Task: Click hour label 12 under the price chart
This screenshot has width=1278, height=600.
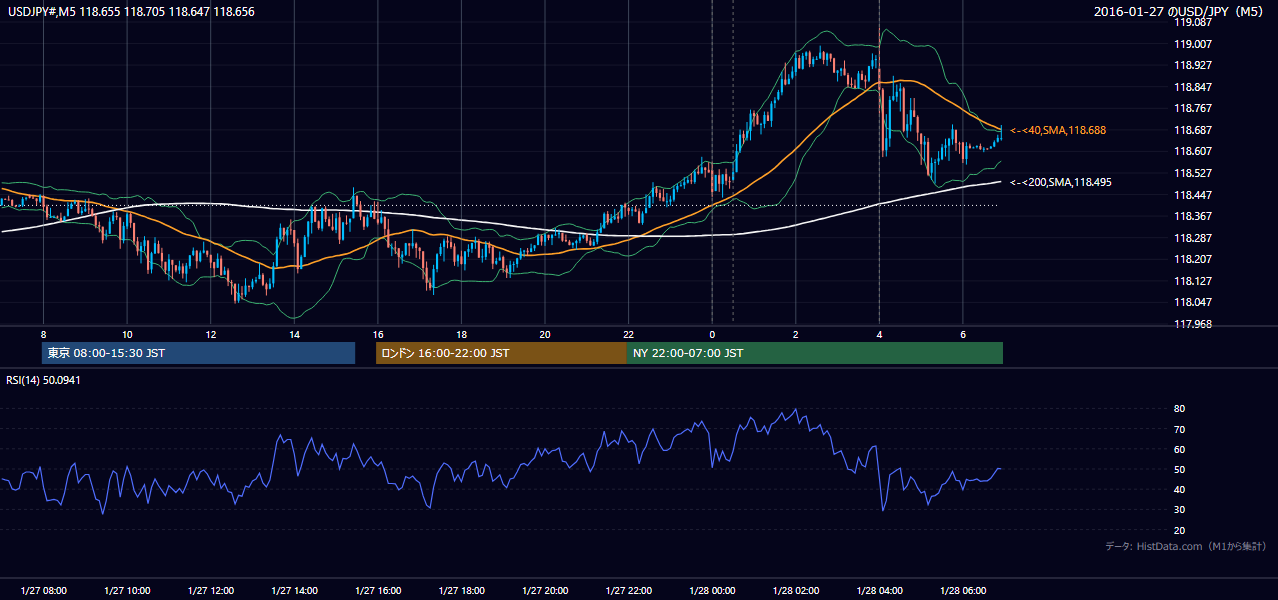Action: point(210,334)
